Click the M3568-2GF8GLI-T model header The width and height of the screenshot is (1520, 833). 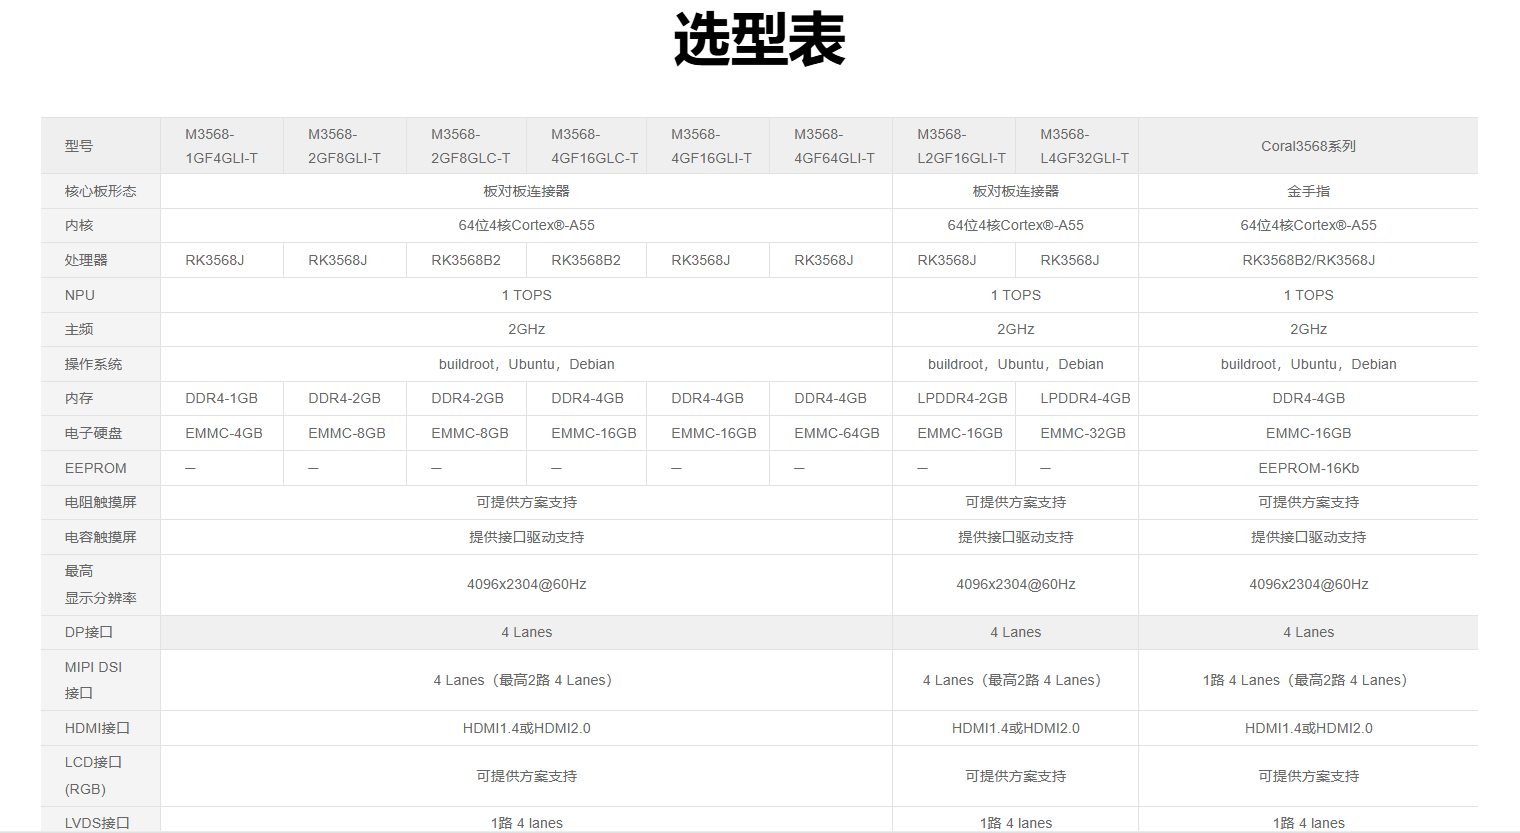point(344,146)
